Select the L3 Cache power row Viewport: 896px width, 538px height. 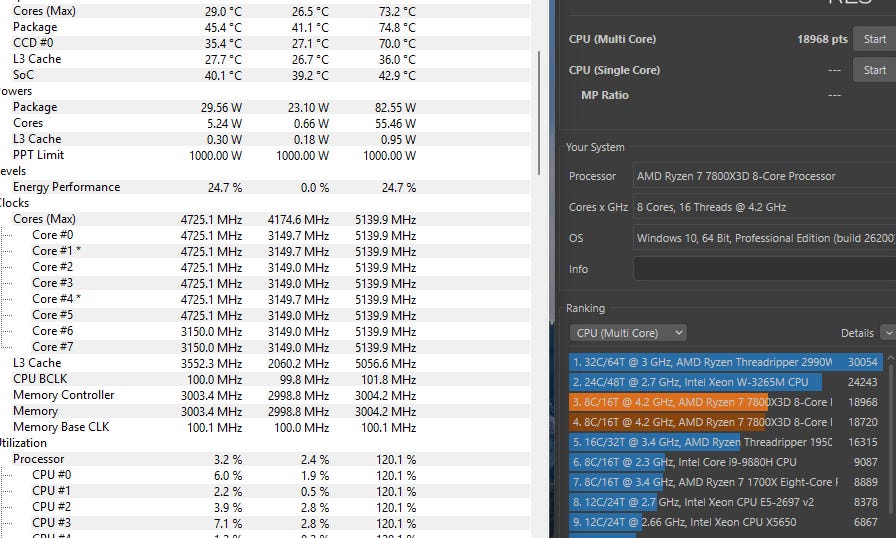tap(265, 139)
